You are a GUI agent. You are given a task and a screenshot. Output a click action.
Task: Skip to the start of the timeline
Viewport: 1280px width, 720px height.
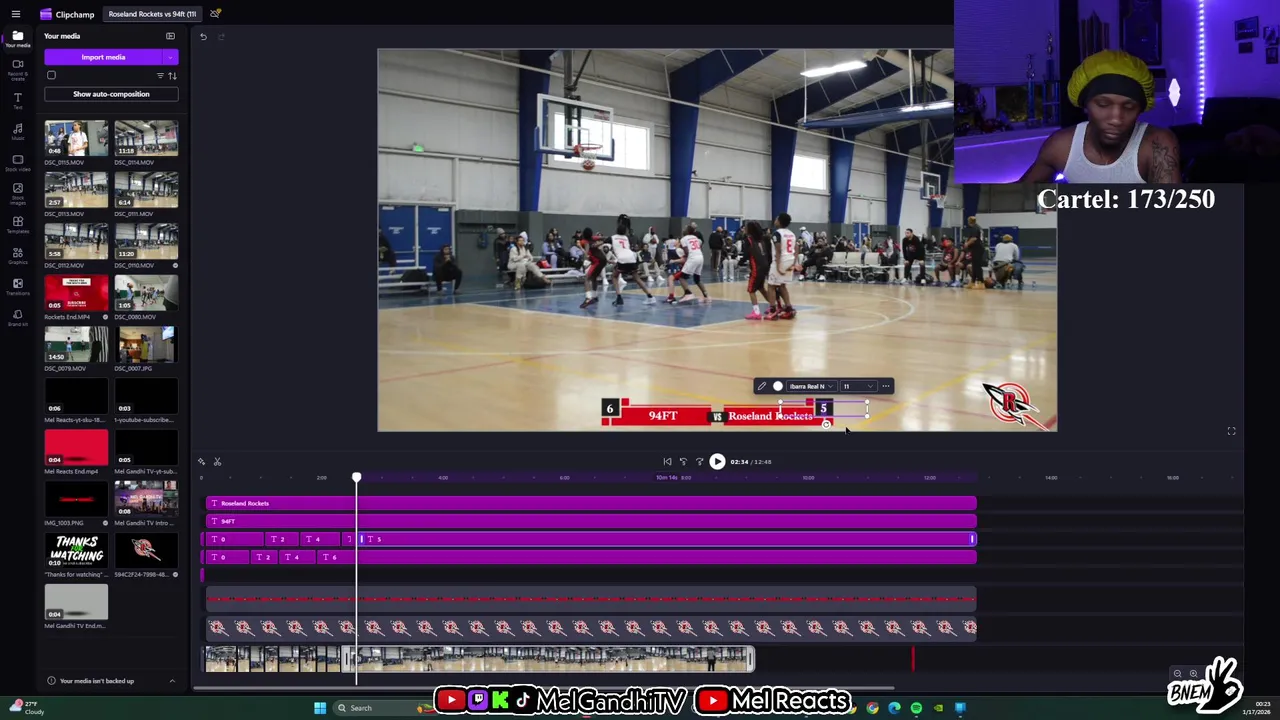click(x=667, y=462)
